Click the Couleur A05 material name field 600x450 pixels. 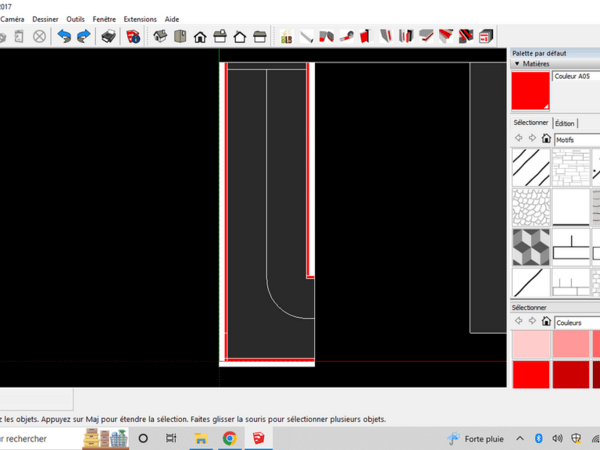(x=576, y=76)
